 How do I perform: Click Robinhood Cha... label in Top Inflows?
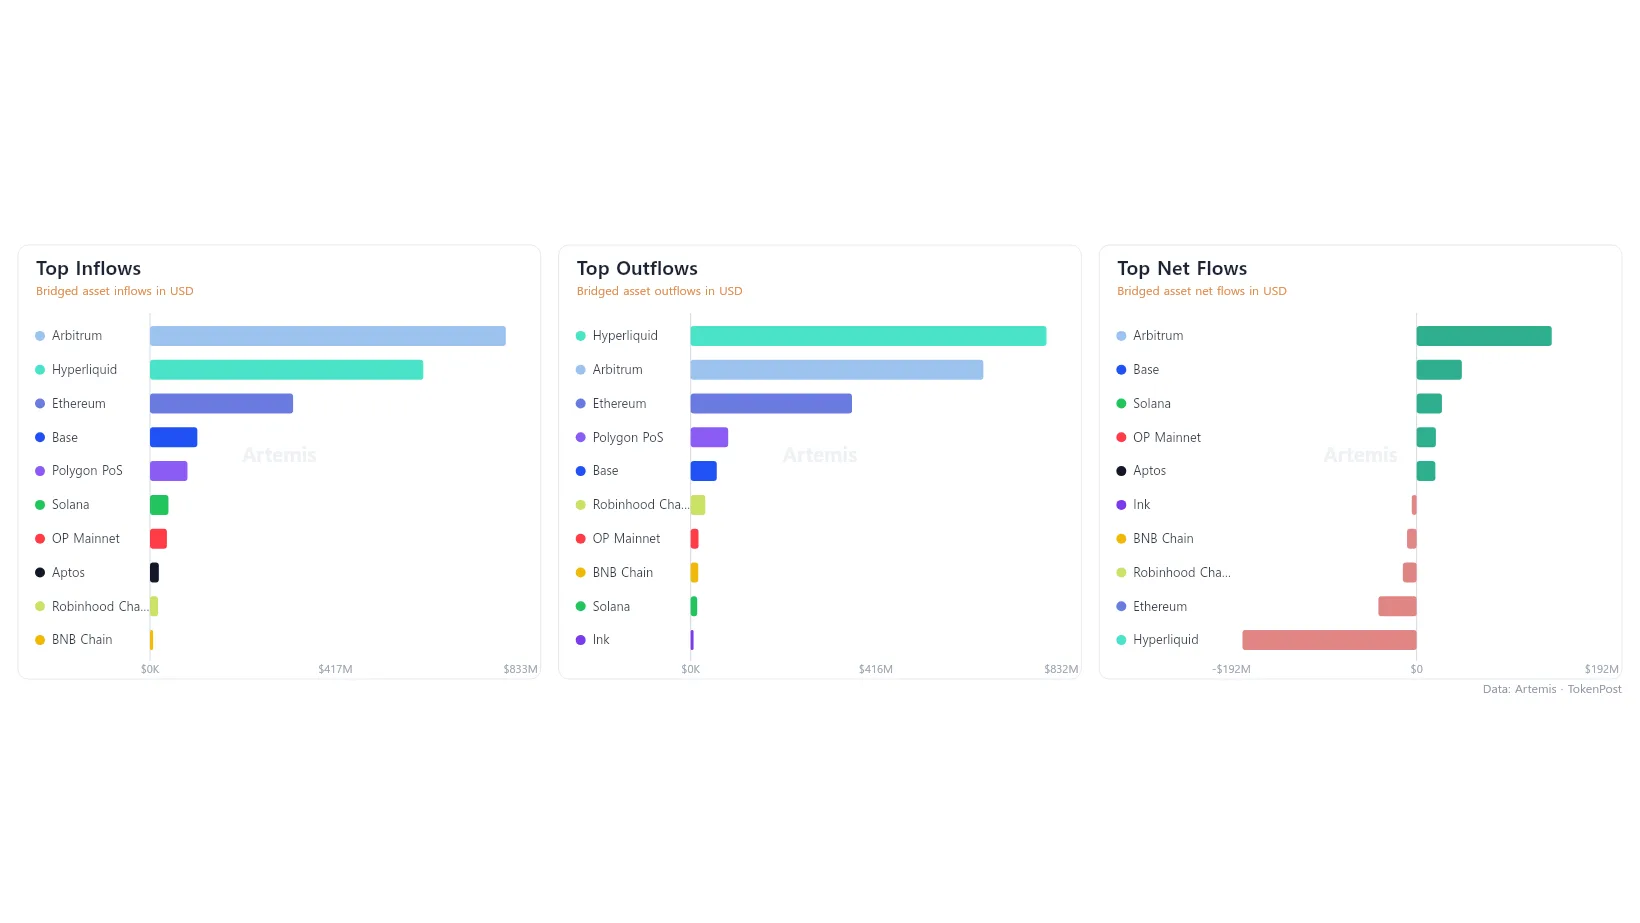(x=100, y=606)
